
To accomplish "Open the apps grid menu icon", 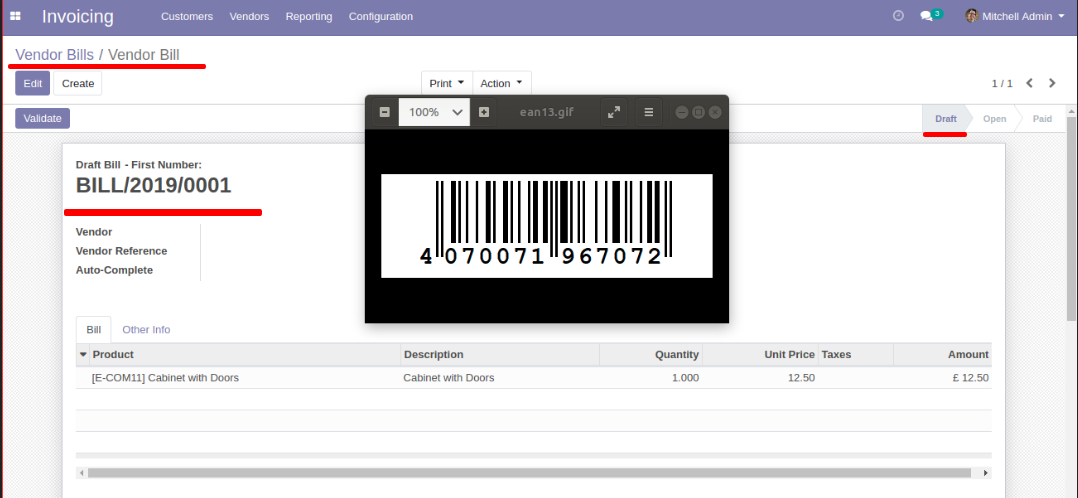I will tap(15, 16).
